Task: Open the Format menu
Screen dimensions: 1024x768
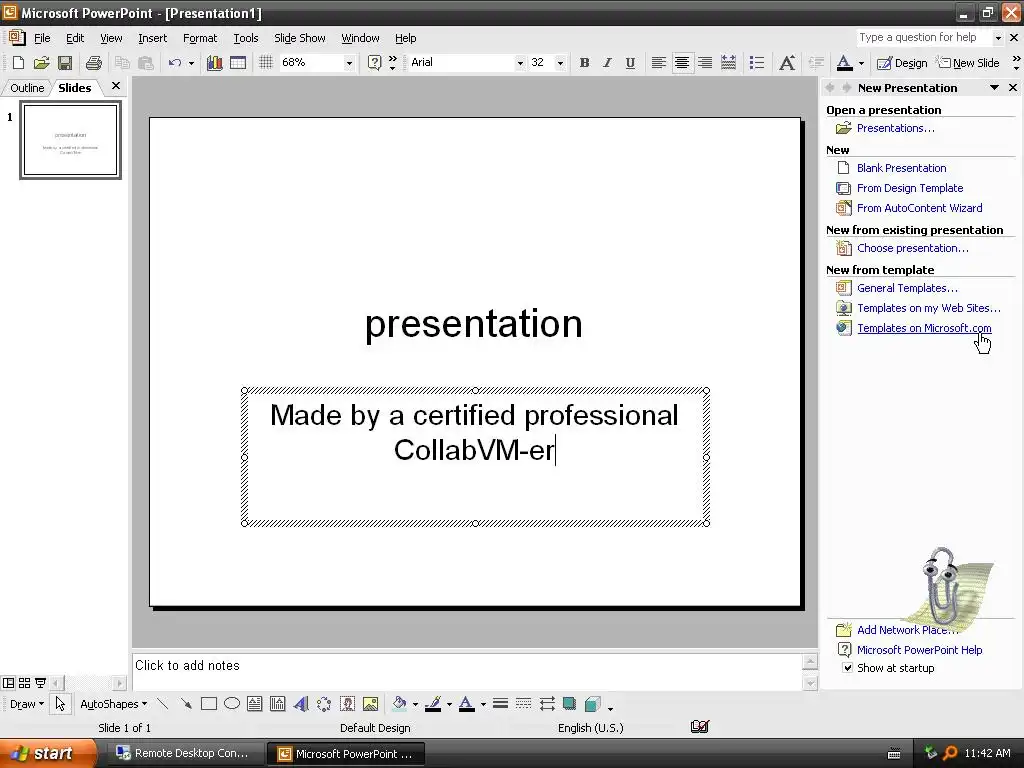Action: point(200,38)
